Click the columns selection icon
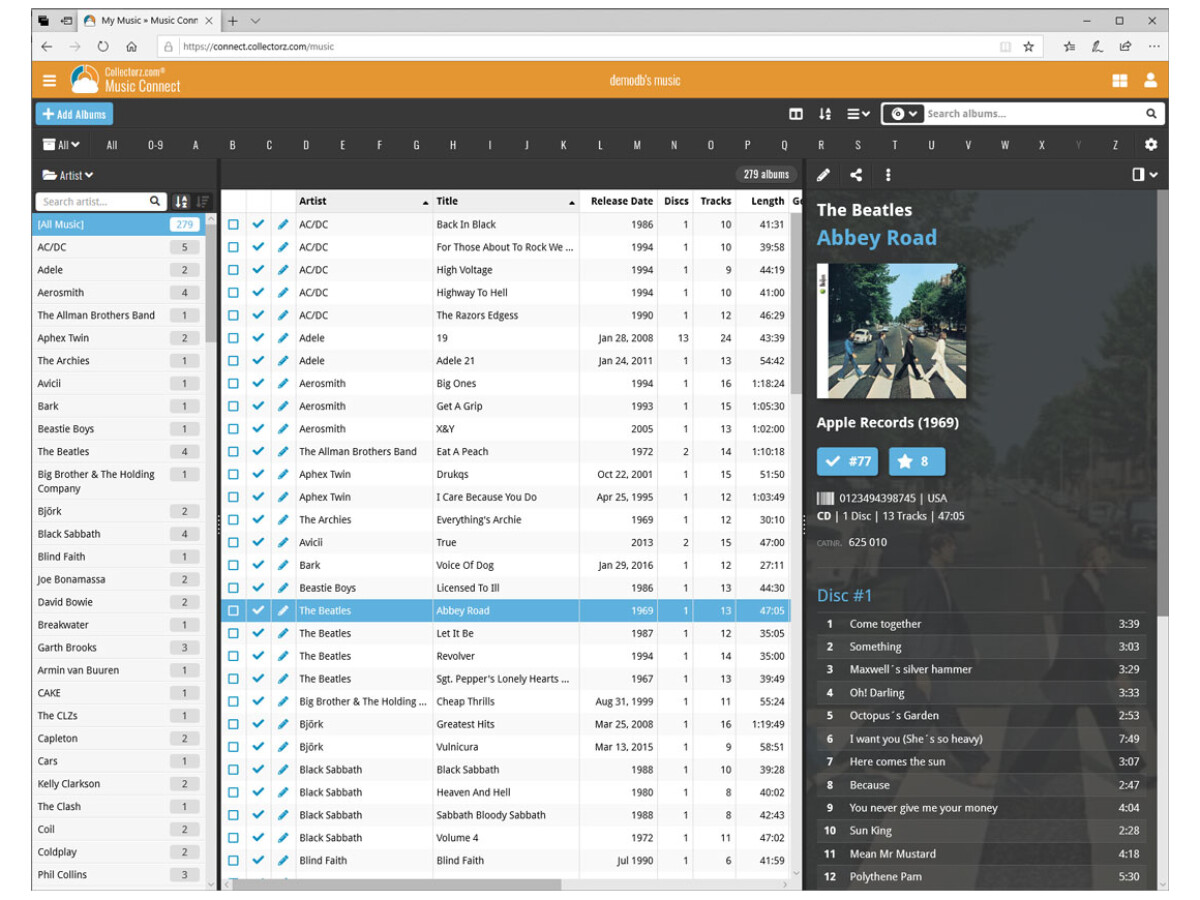This screenshot has width=1200, height=900. [x=796, y=114]
